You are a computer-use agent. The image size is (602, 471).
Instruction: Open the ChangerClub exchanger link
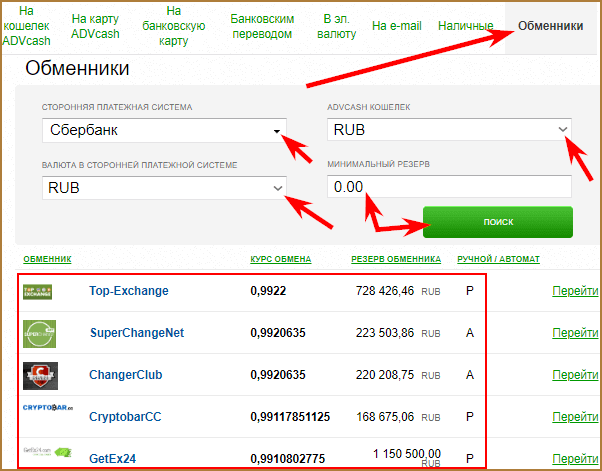click(126, 375)
